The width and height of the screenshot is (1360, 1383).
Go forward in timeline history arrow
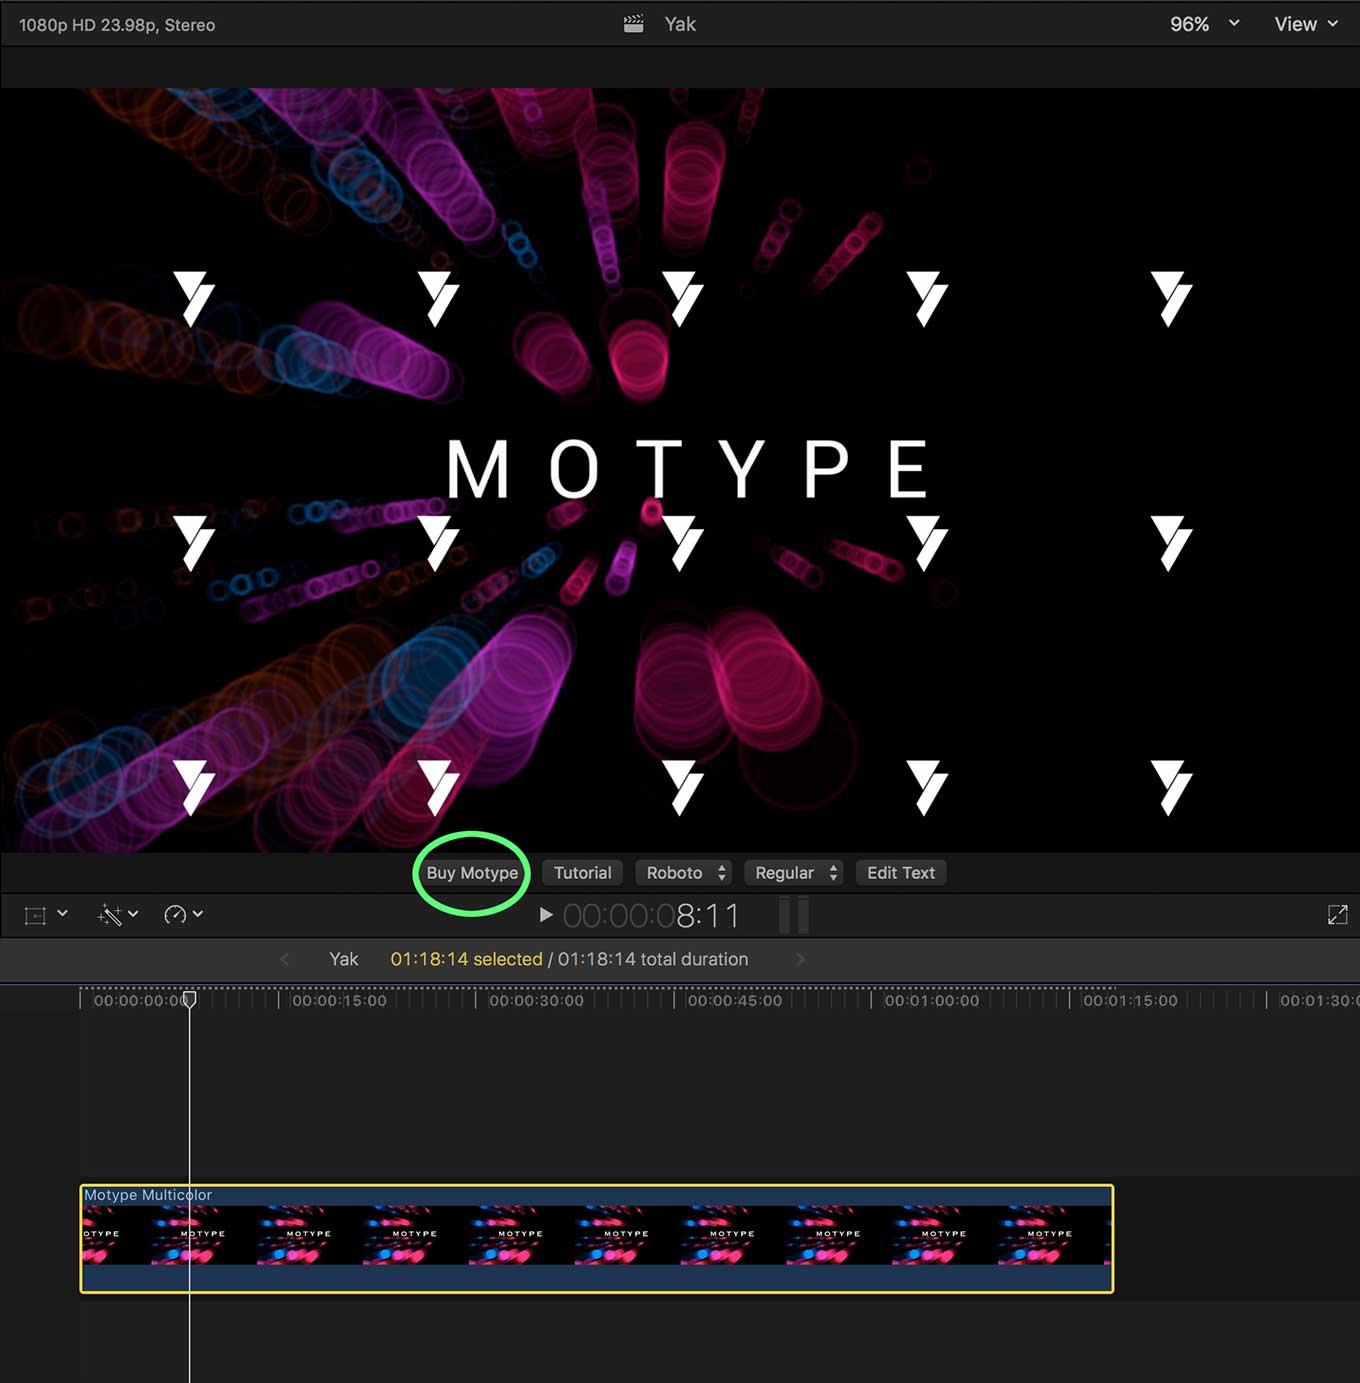click(x=799, y=959)
